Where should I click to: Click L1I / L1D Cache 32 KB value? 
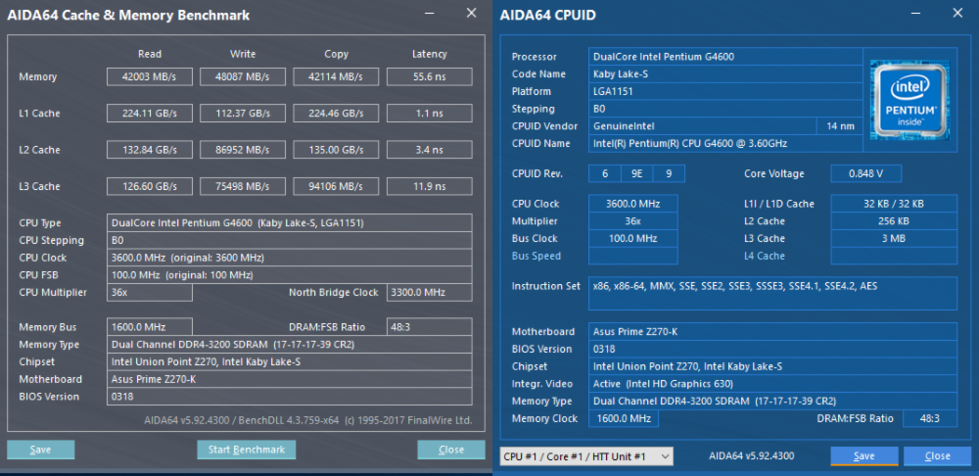(x=893, y=204)
